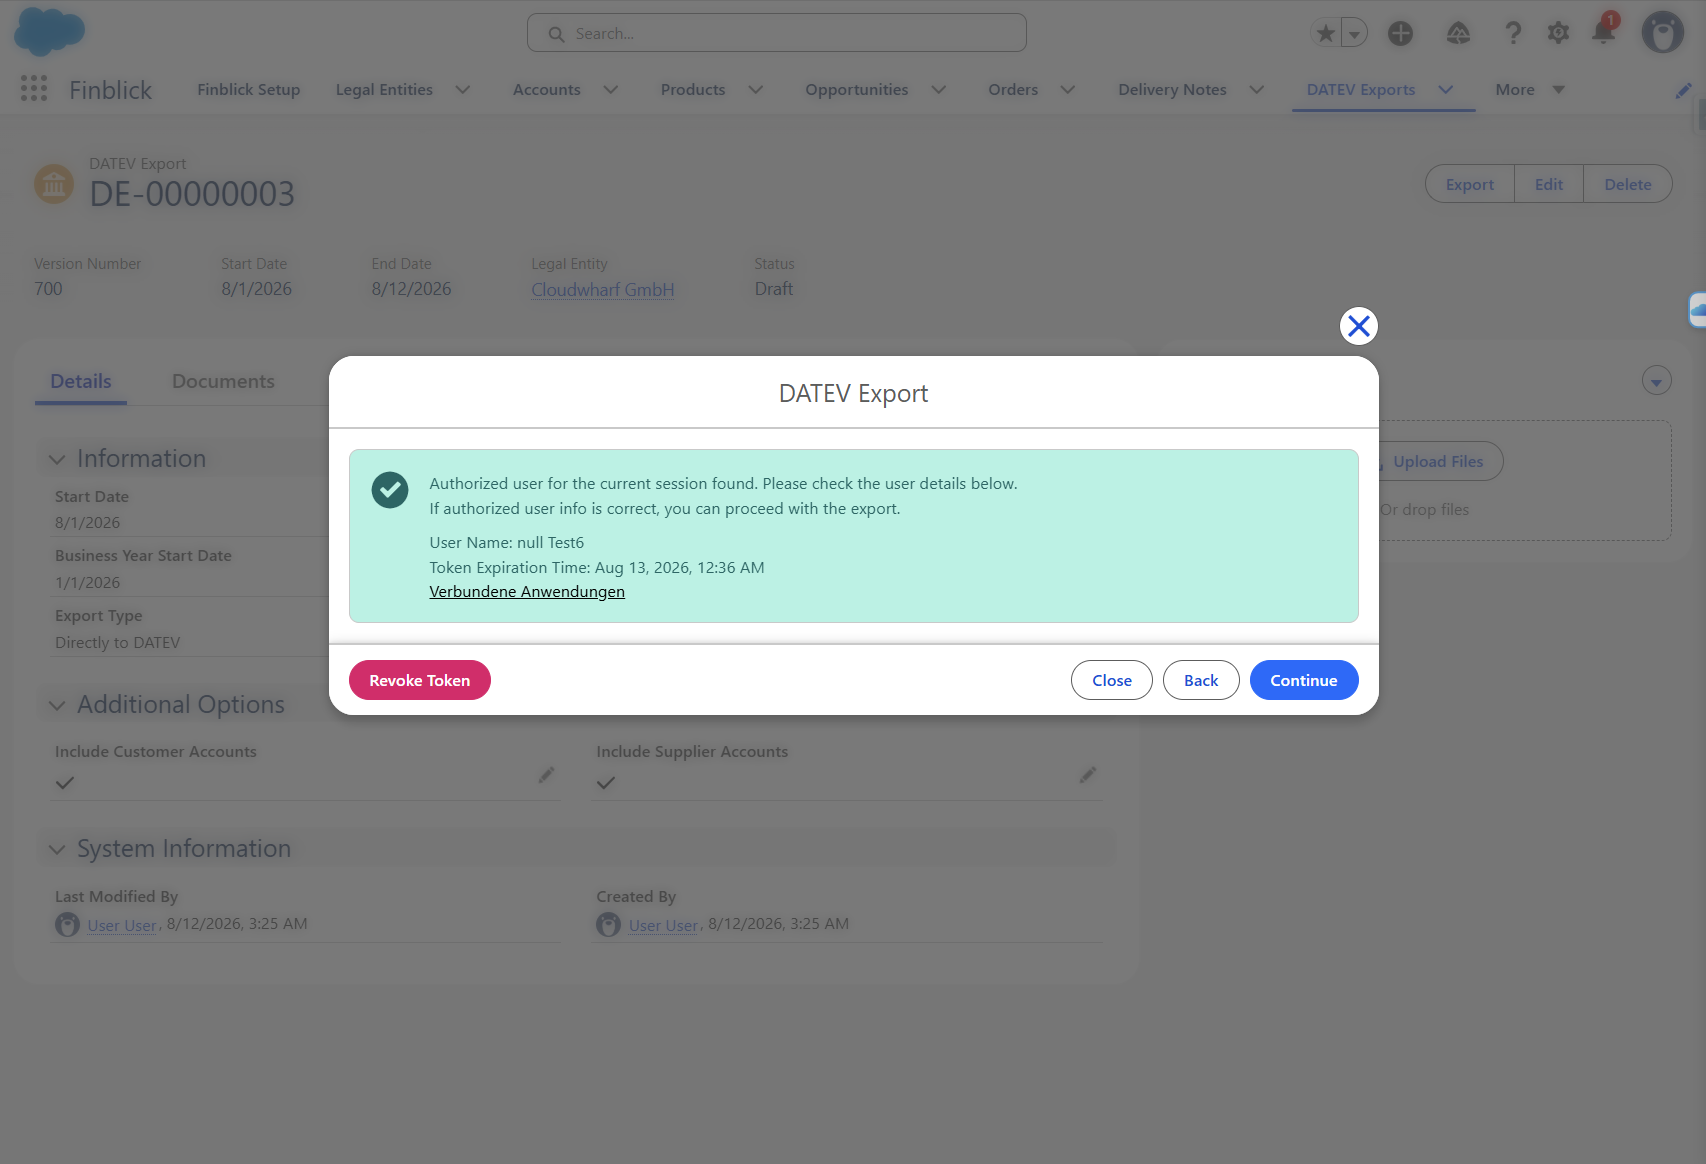Click the green success checkmark icon
This screenshot has height=1164, width=1706.
[390, 490]
